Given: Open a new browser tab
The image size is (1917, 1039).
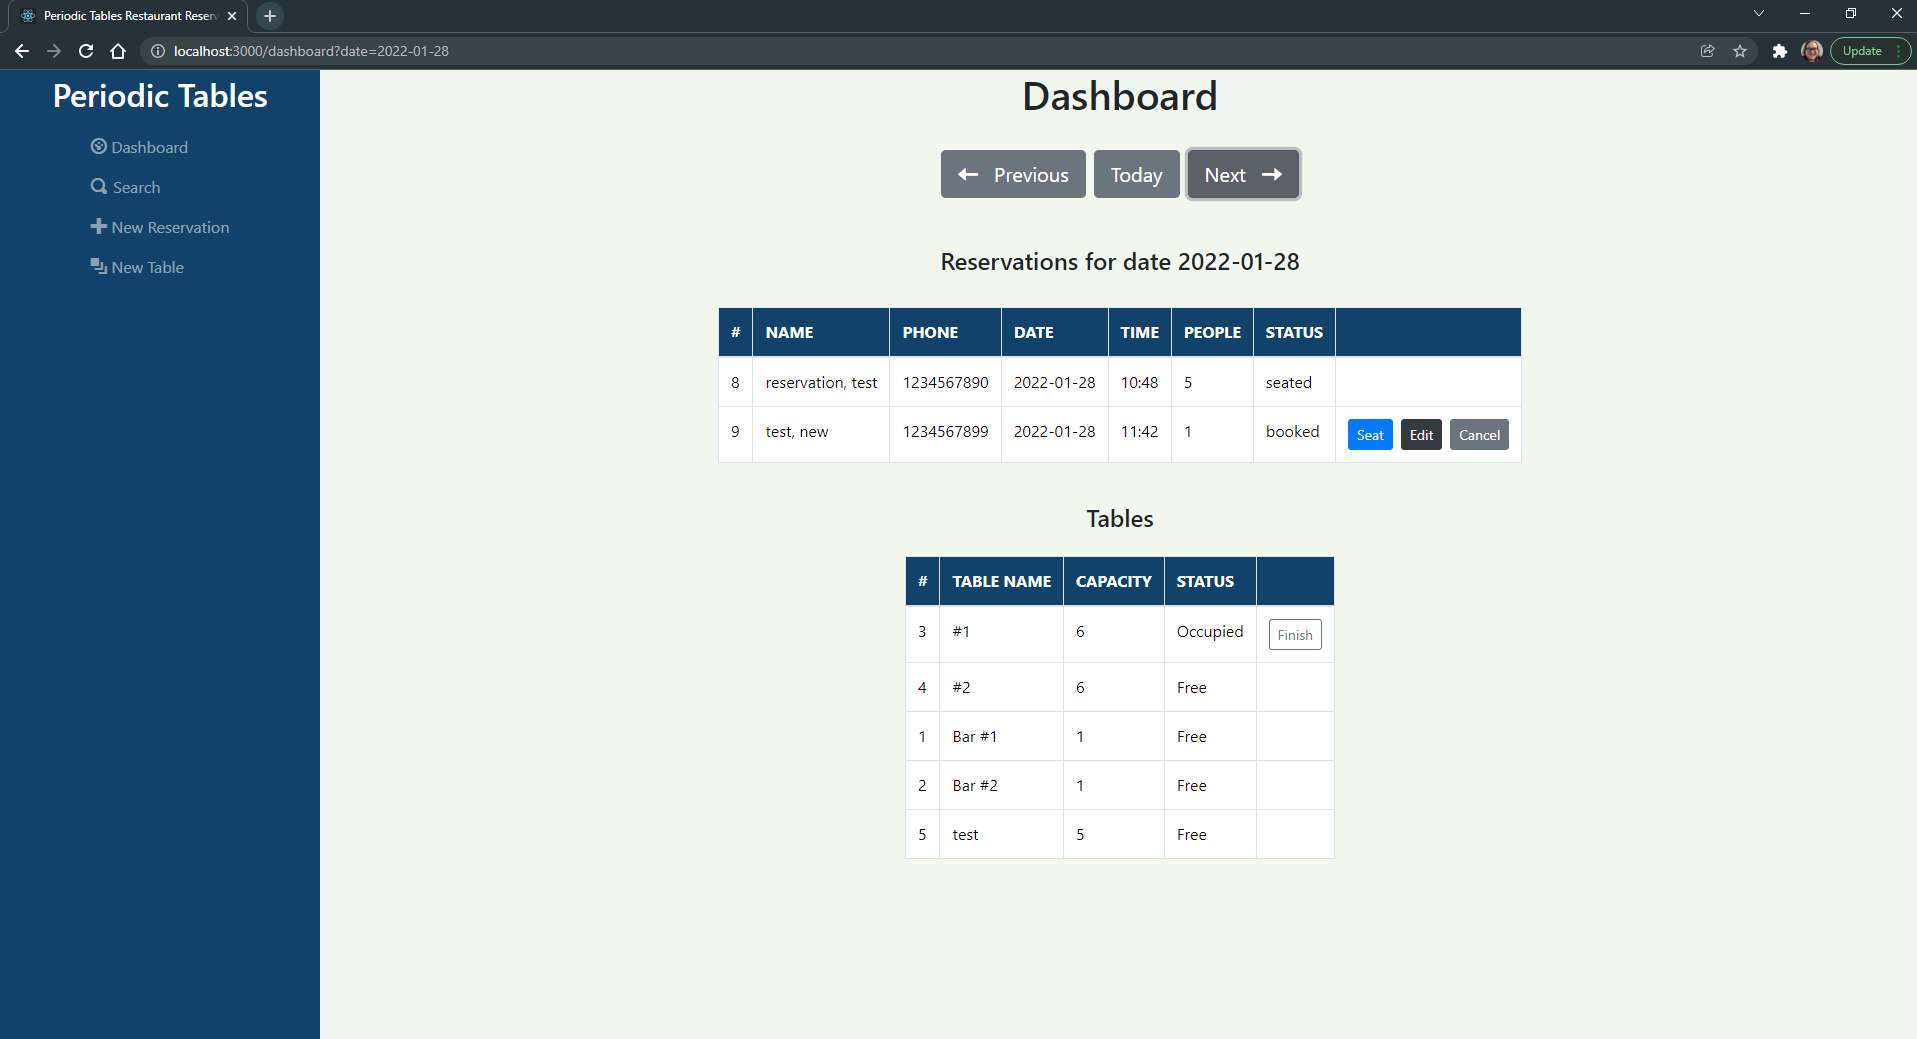Looking at the screenshot, I should click(270, 16).
